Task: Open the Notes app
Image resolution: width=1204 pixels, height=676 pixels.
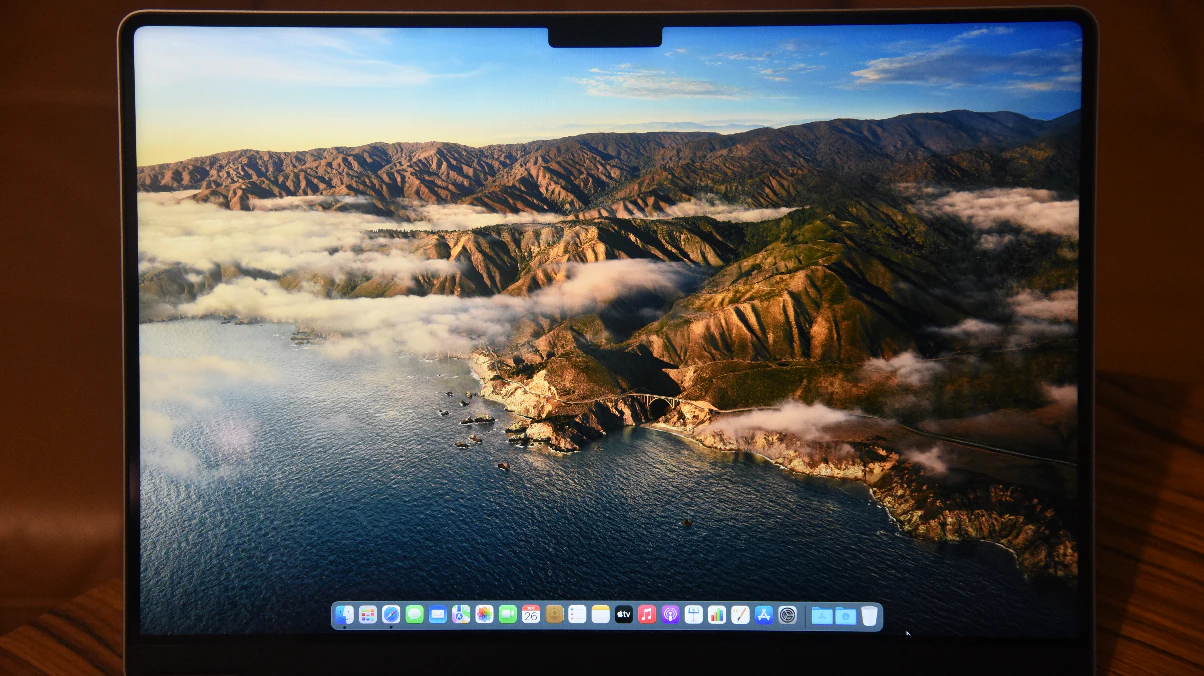Action: (601, 615)
